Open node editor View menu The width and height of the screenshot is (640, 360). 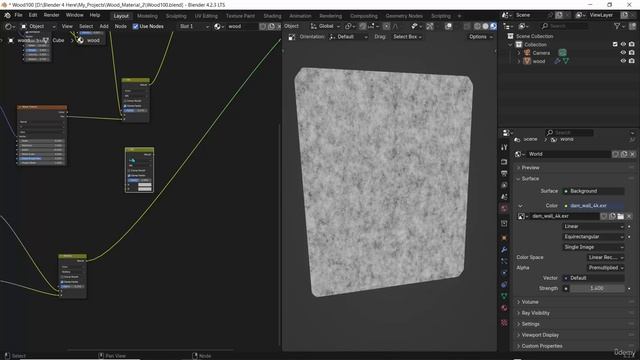coord(67,27)
